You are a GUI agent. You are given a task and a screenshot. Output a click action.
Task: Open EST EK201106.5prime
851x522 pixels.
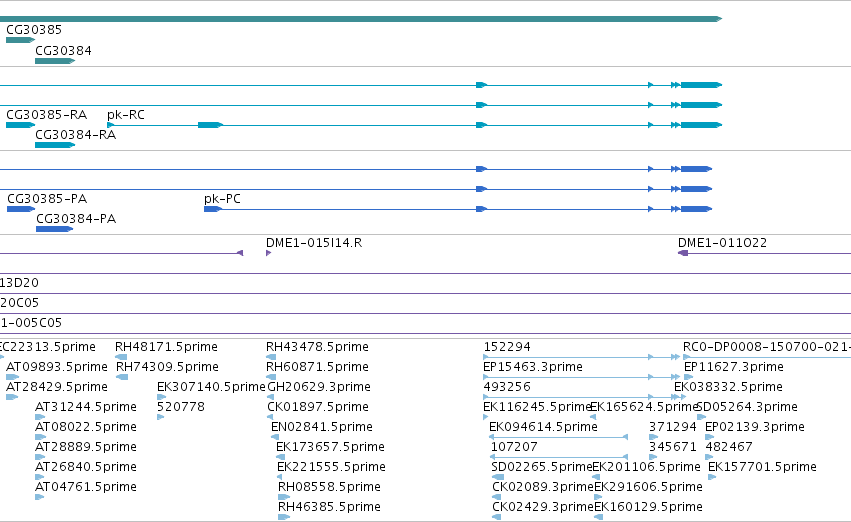(646, 467)
